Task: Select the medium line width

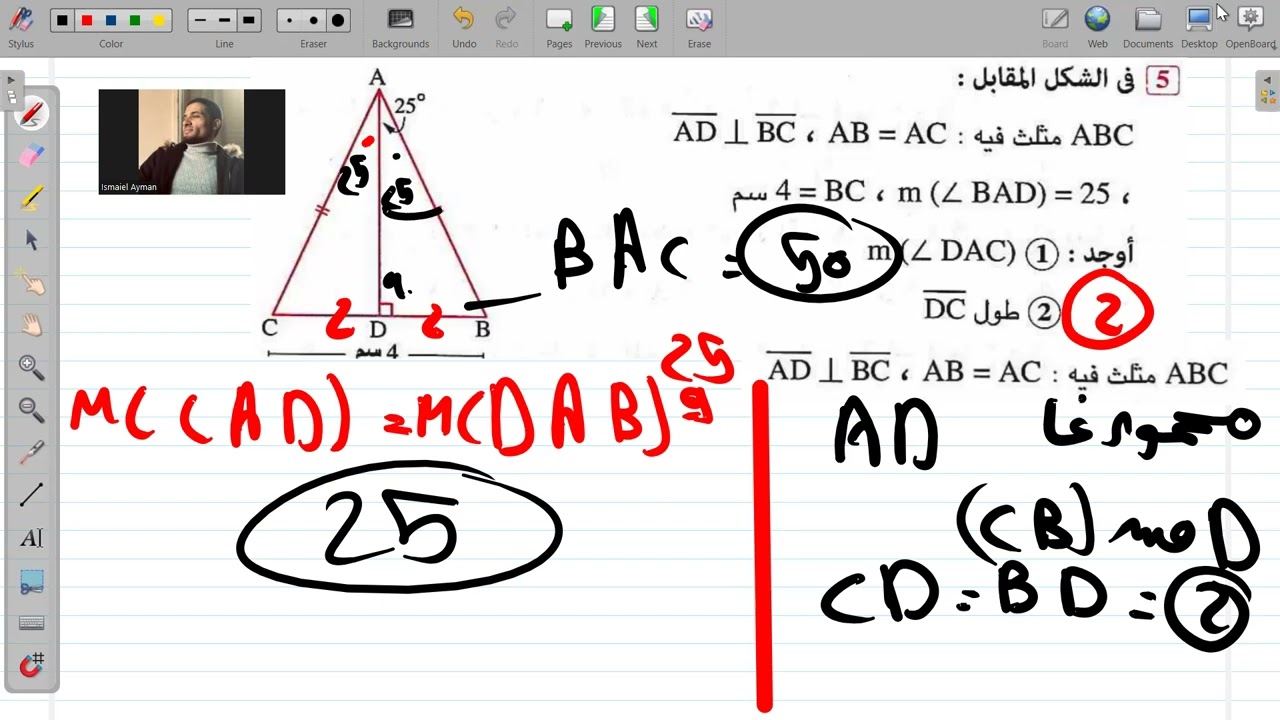Action: click(x=225, y=20)
